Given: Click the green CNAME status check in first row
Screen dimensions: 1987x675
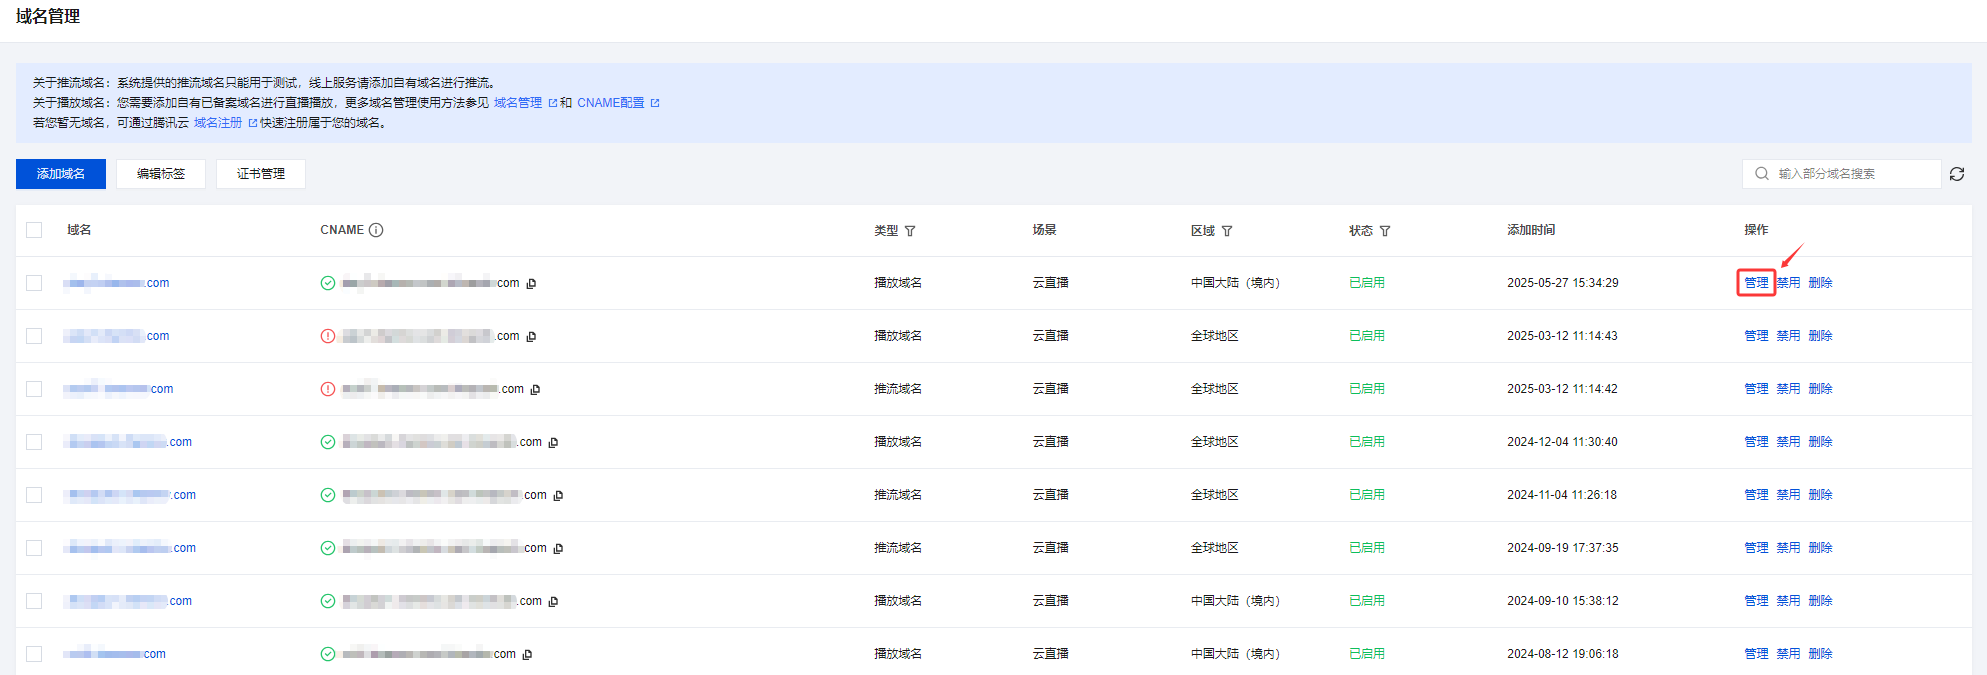Looking at the screenshot, I should 328,283.
